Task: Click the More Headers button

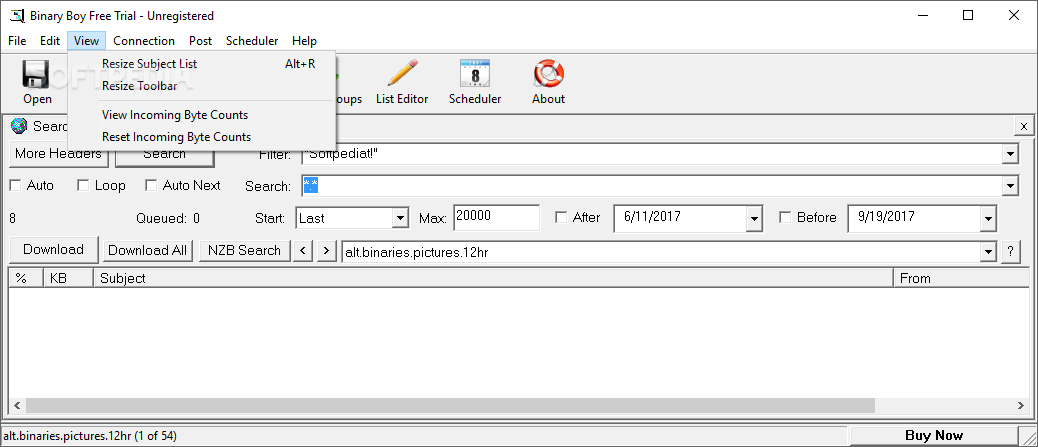Action: coord(58,154)
